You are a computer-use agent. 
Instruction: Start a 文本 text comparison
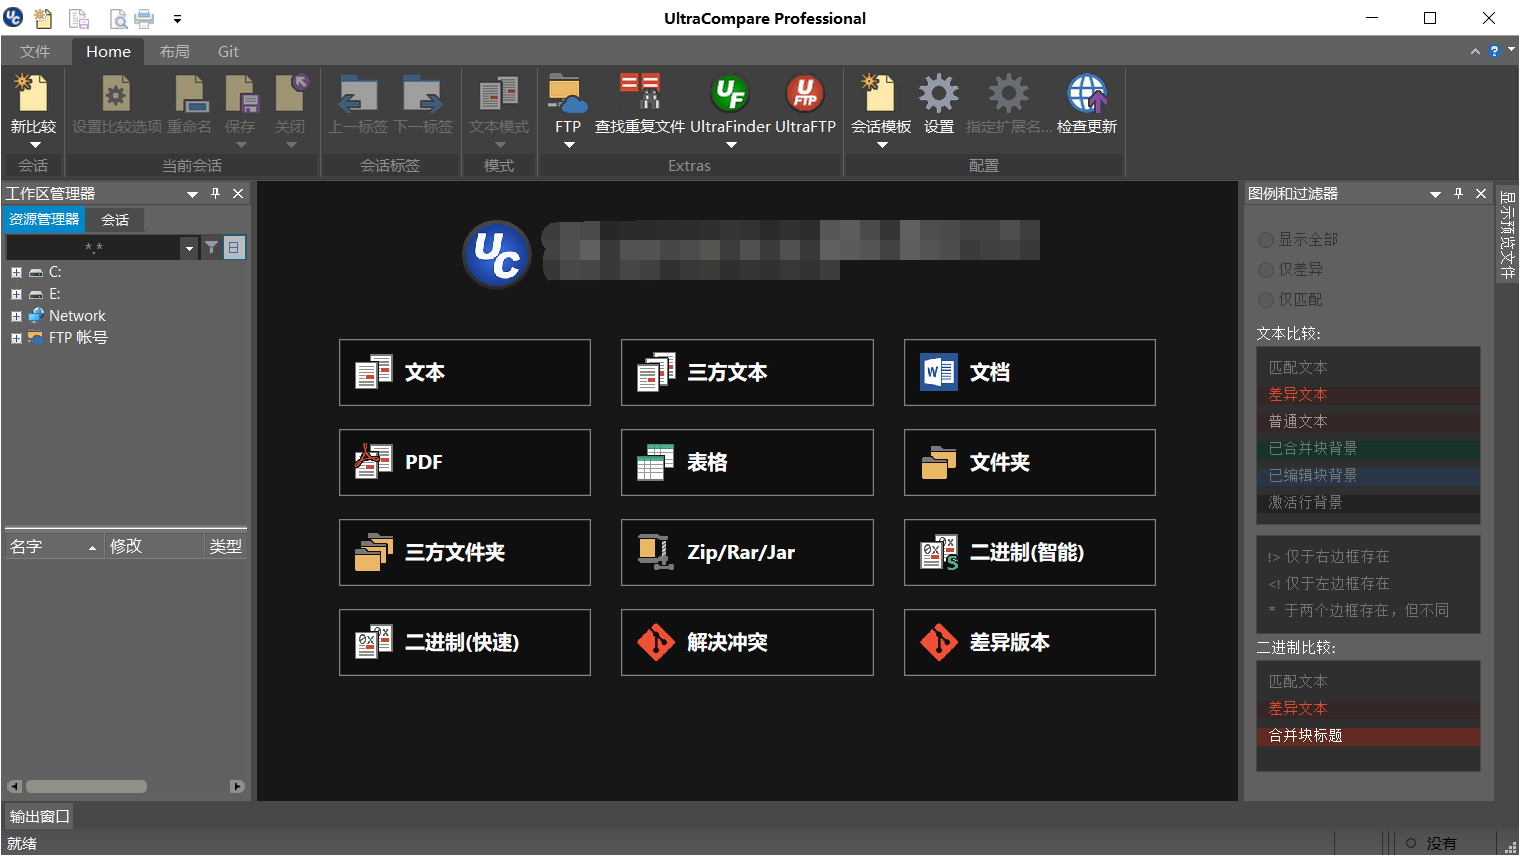465,372
